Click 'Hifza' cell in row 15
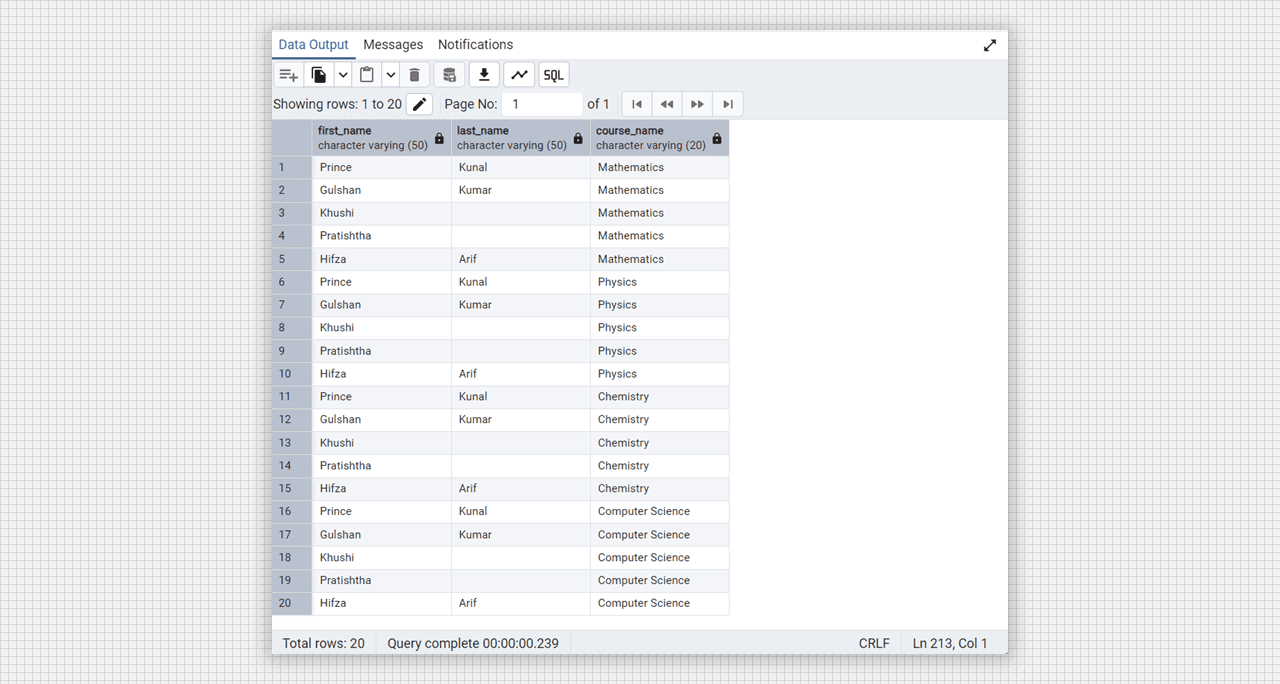 tap(381, 489)
